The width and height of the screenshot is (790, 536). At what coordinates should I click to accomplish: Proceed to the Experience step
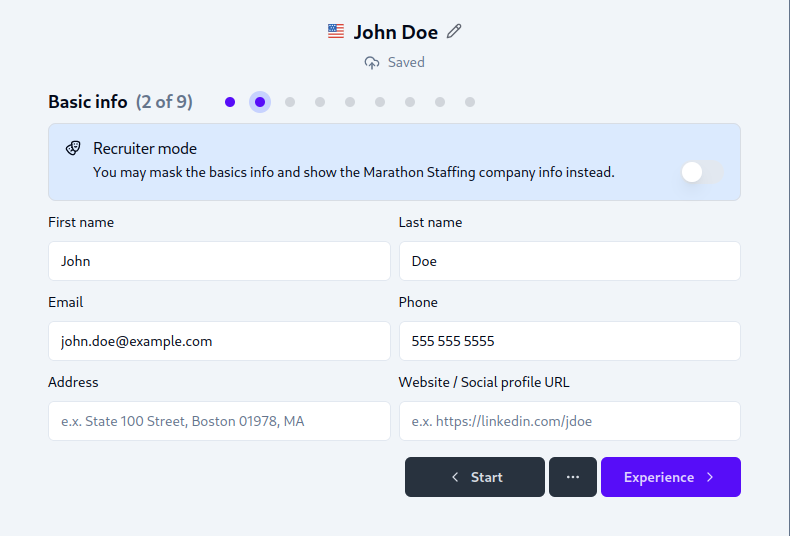coord(670,477)
